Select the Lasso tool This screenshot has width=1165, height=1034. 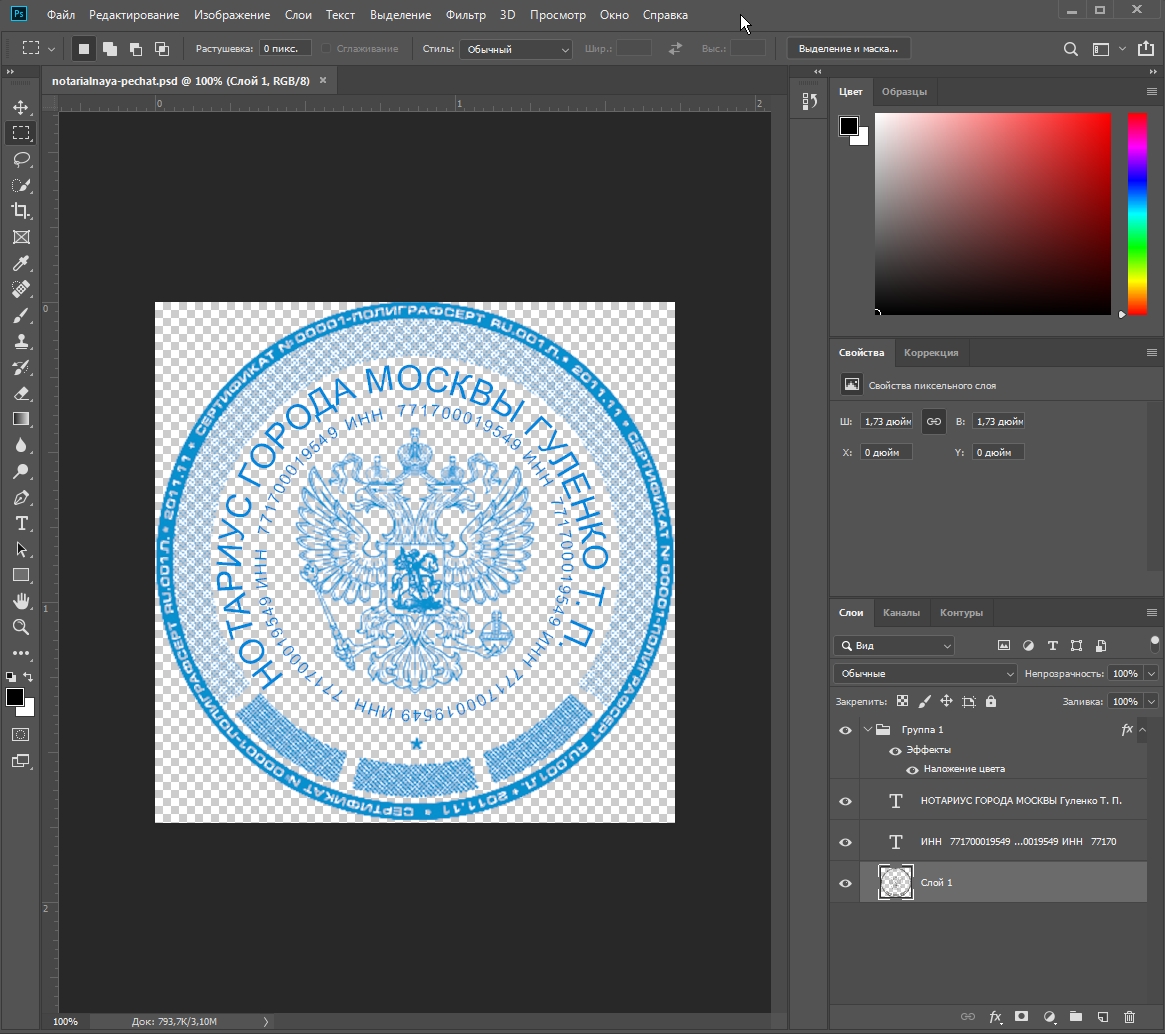tap(21, 159)
